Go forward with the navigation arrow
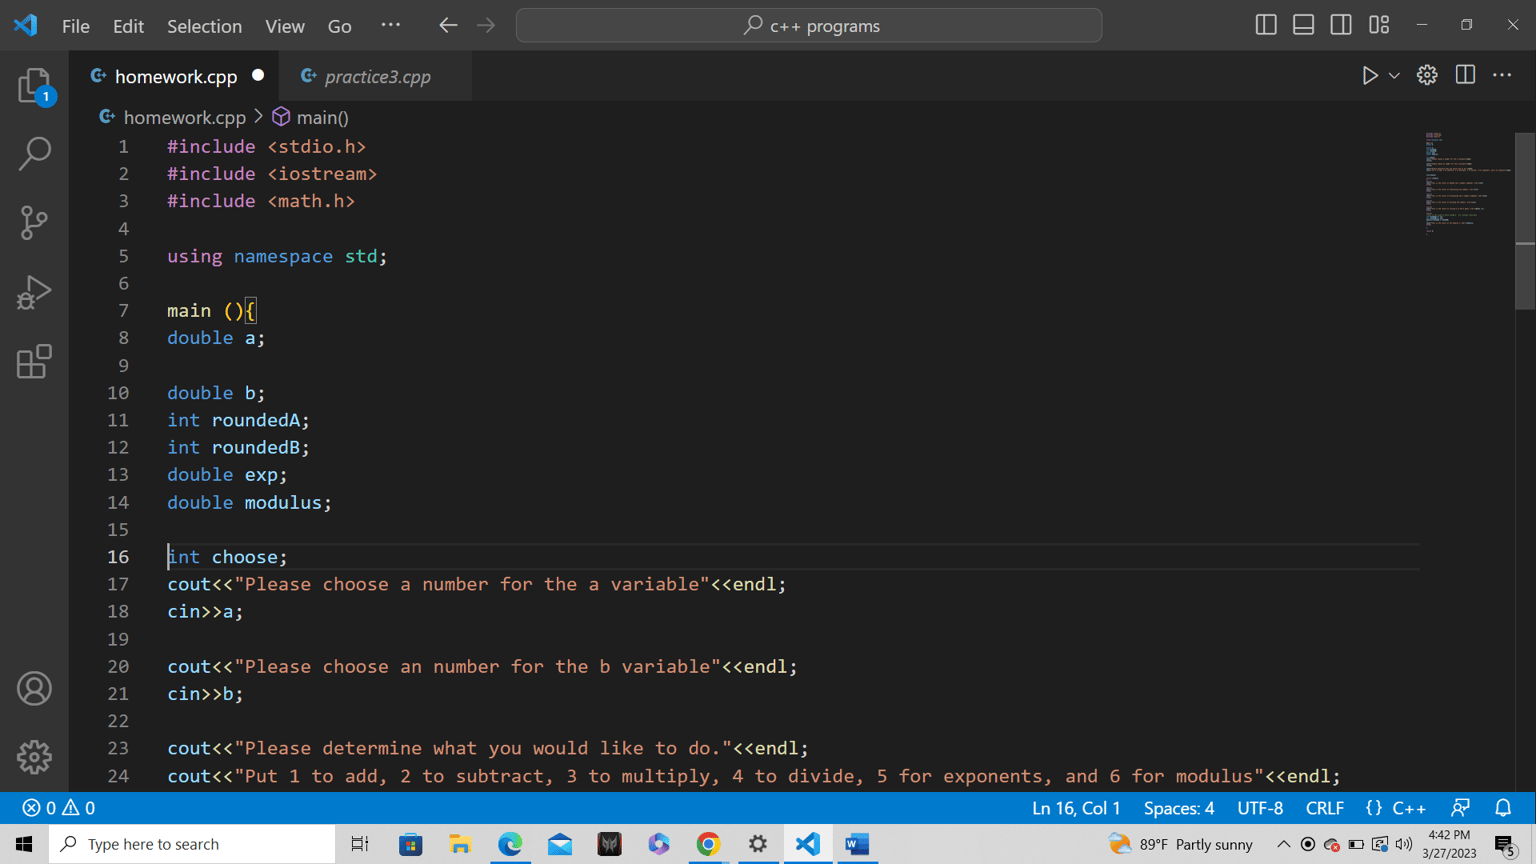 [x=486, y=26]
